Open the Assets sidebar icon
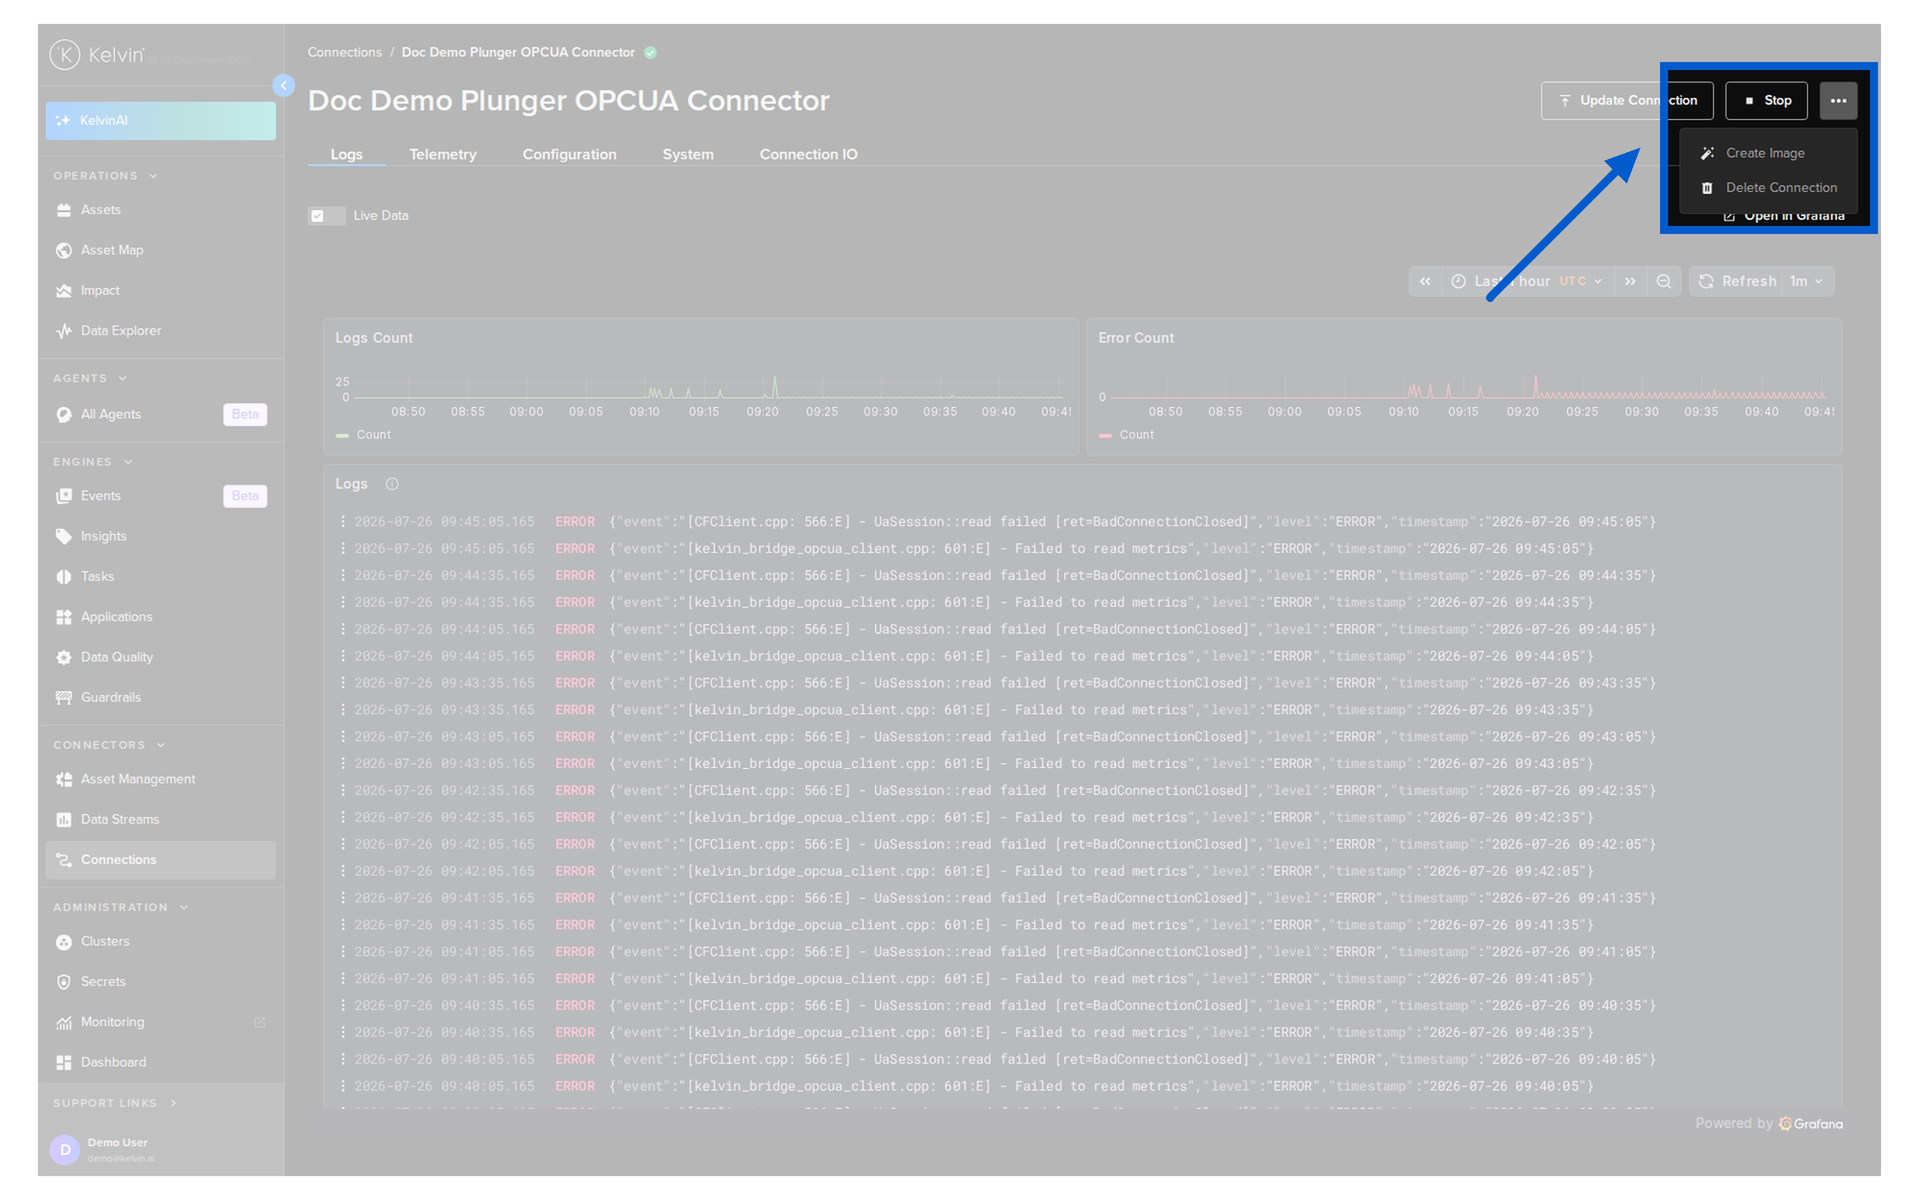Screen dimensions: 1920x1200 [64, 210]
